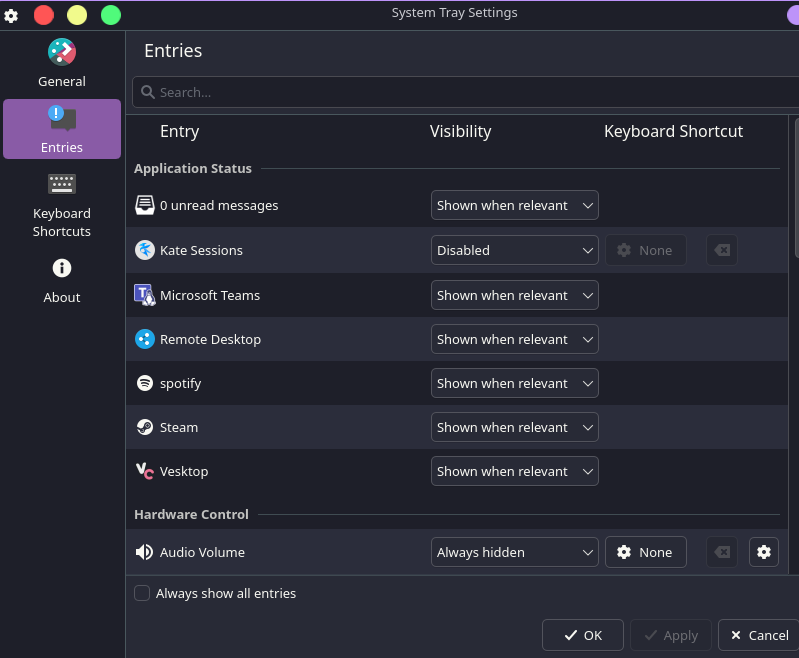Enable Always show all entries checkbox

[x=143, y=593]
